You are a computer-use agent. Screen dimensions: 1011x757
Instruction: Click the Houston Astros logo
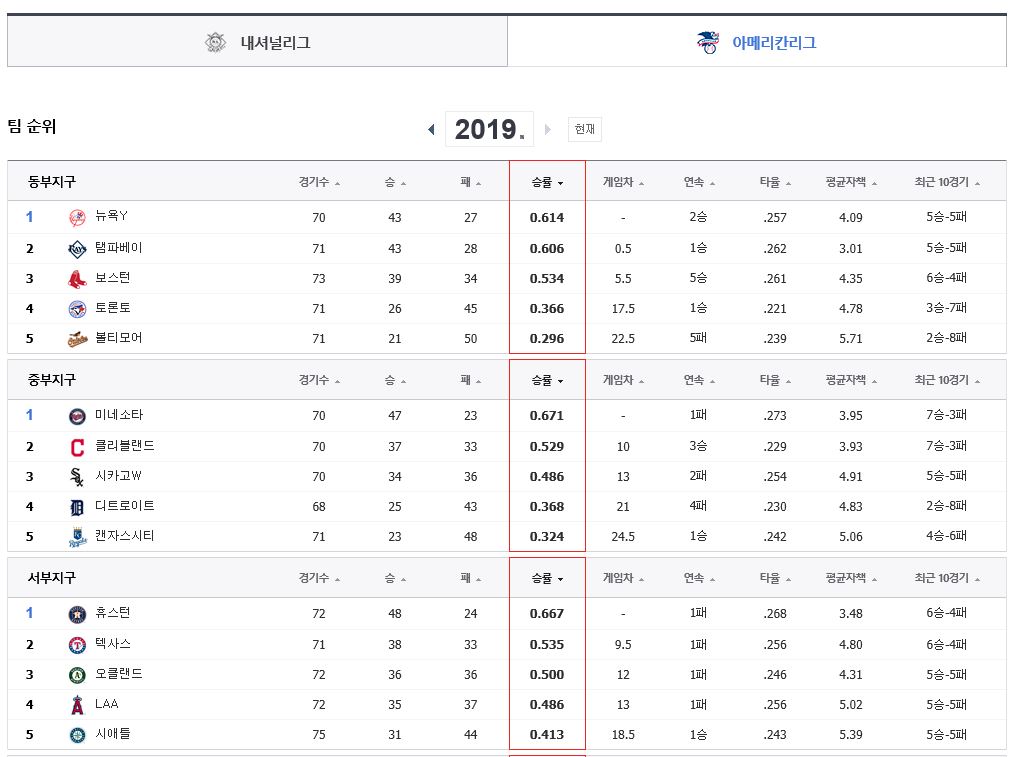[x=77, y=614]
